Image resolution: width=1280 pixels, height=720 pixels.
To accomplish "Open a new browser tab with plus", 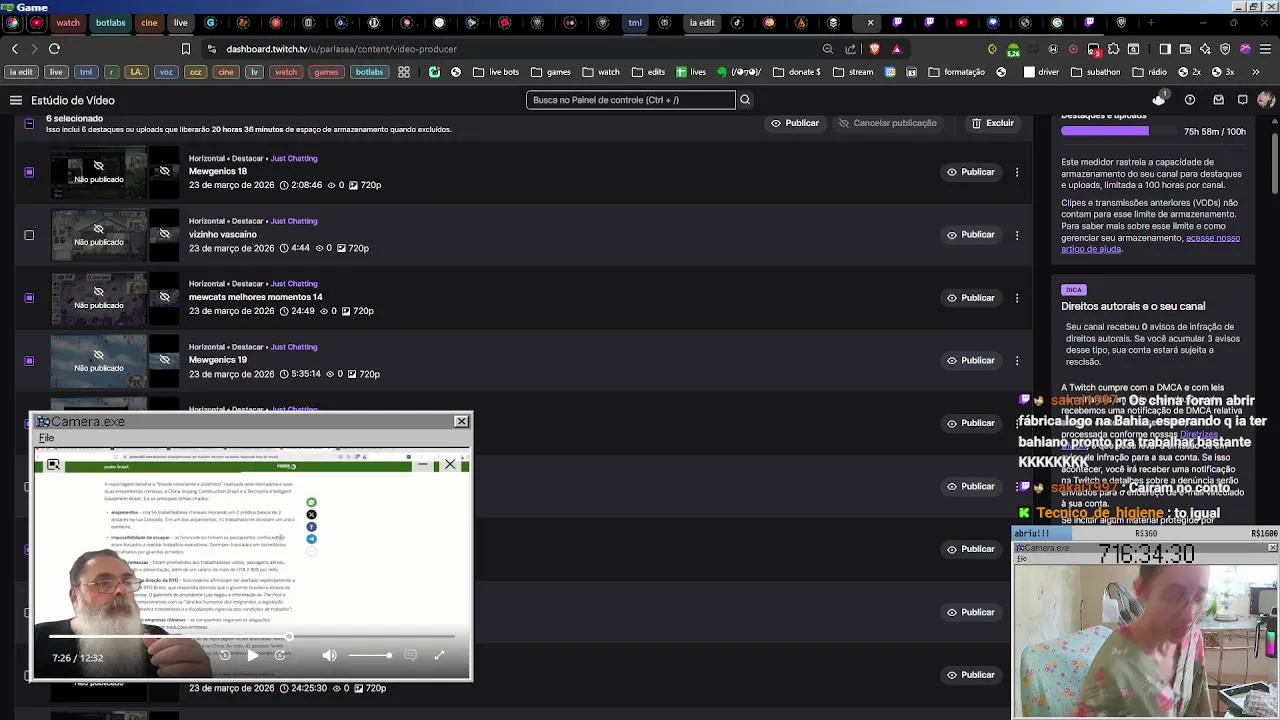I will click(x=1151, y=22).
